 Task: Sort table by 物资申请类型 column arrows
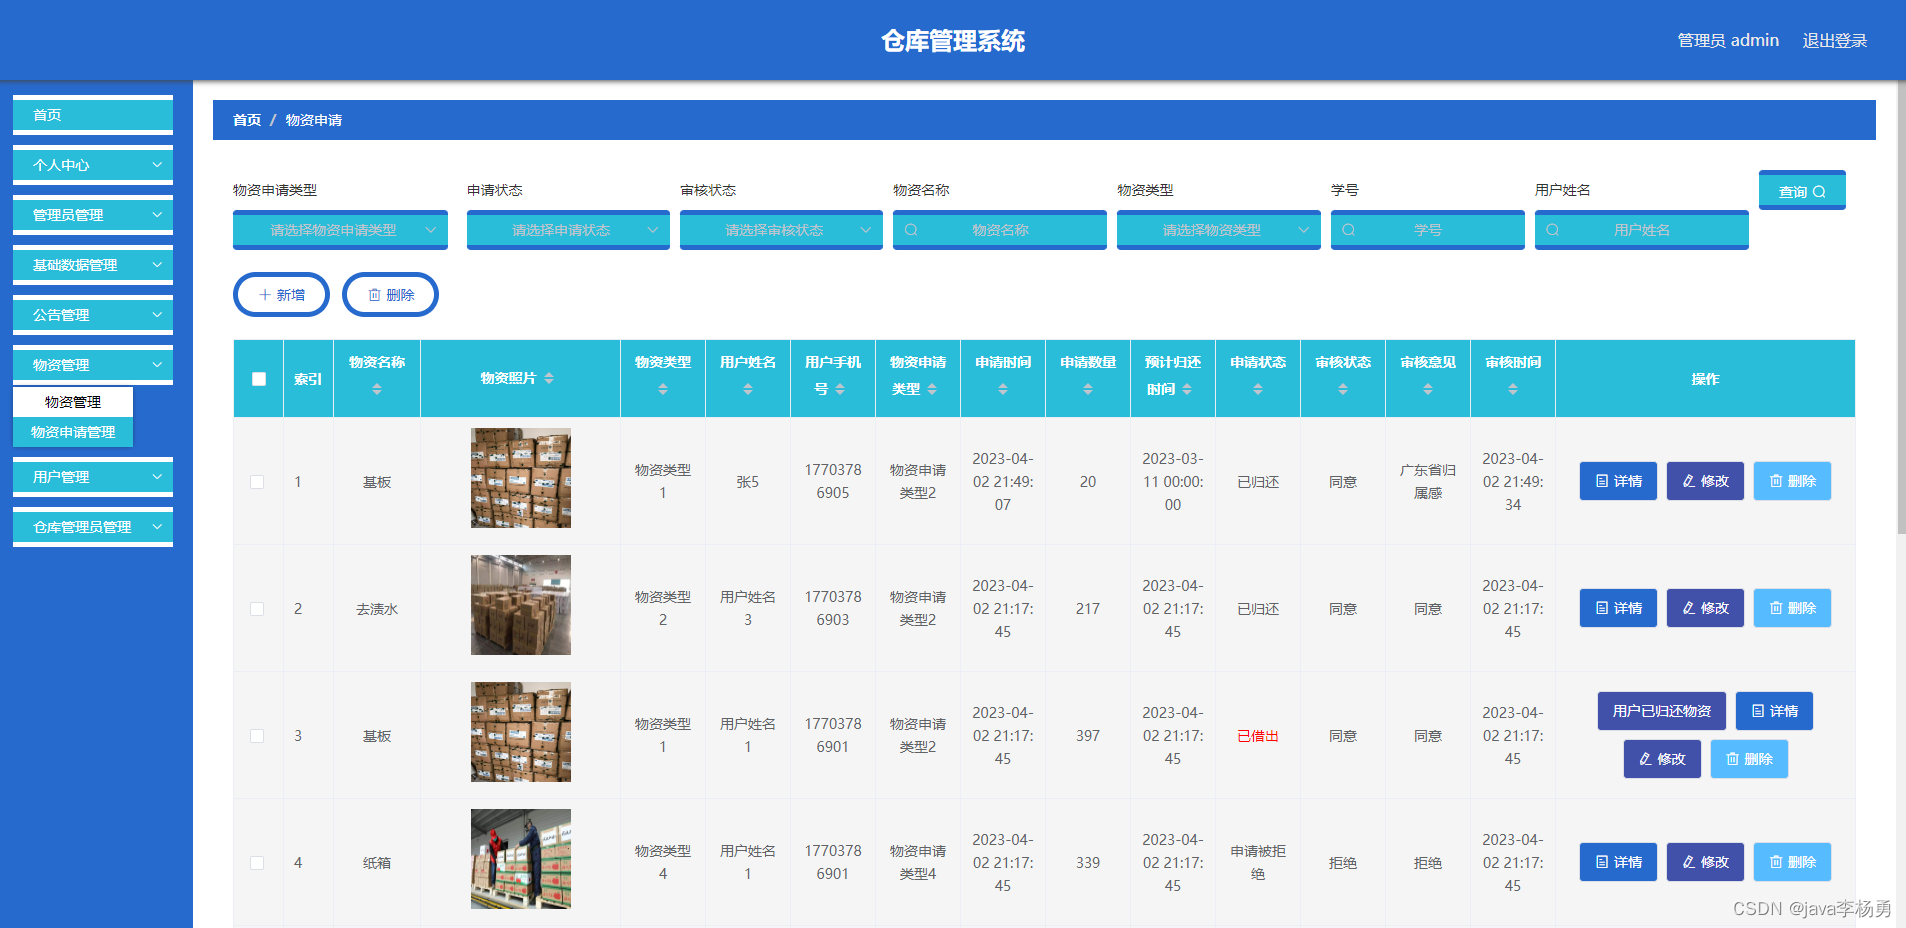click(x=932, y=389)
